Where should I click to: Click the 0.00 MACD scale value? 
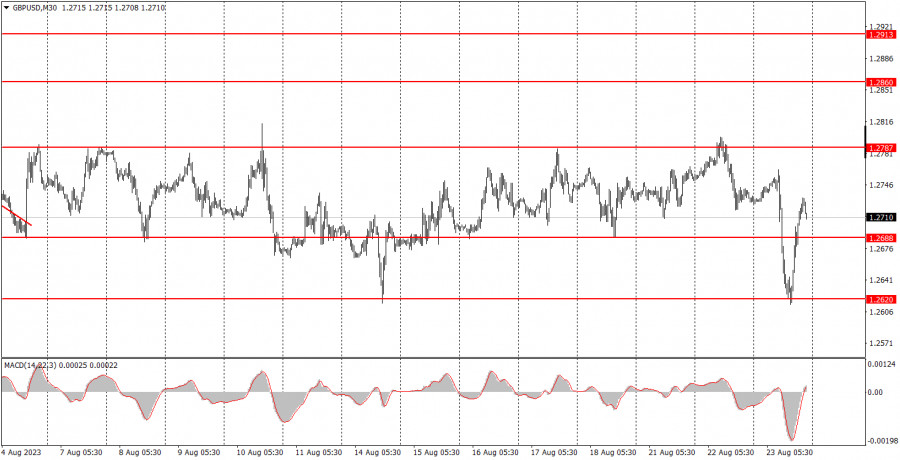tap(876, 392)
